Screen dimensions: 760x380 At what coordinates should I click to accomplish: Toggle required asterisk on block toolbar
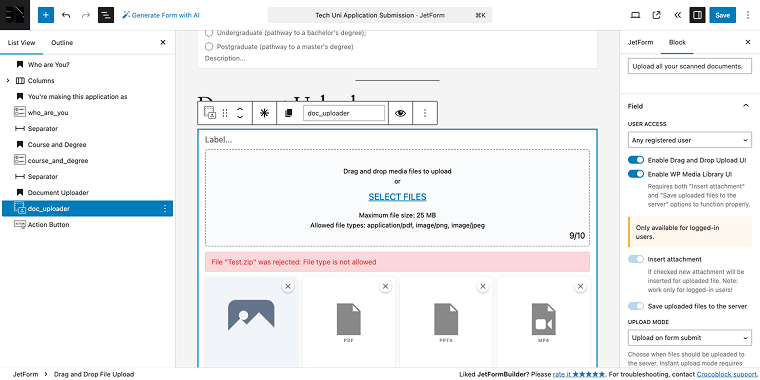pos(264,113)
